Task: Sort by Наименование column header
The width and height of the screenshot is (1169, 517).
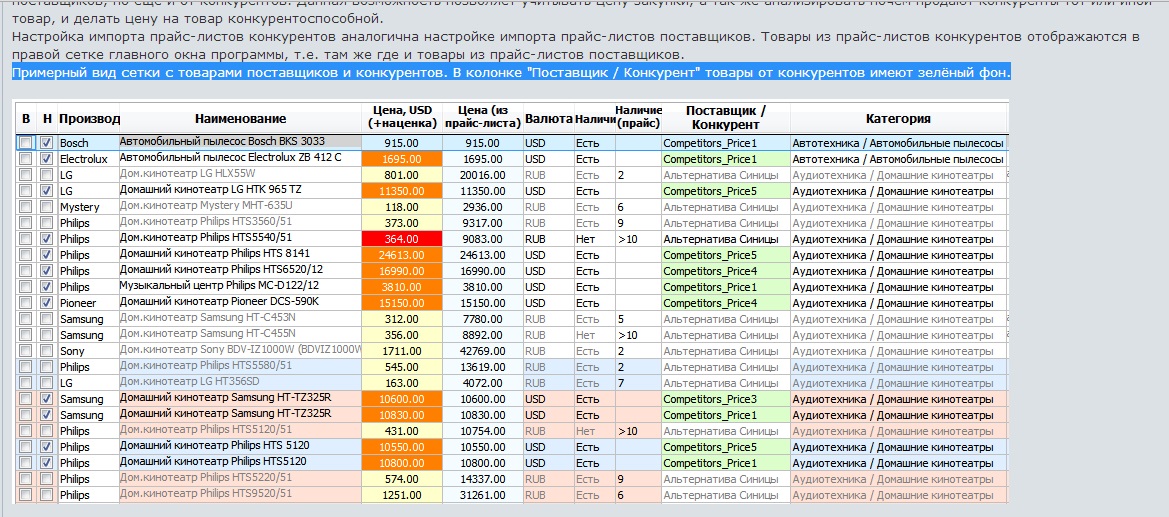Action: click(x=241, y=119)
